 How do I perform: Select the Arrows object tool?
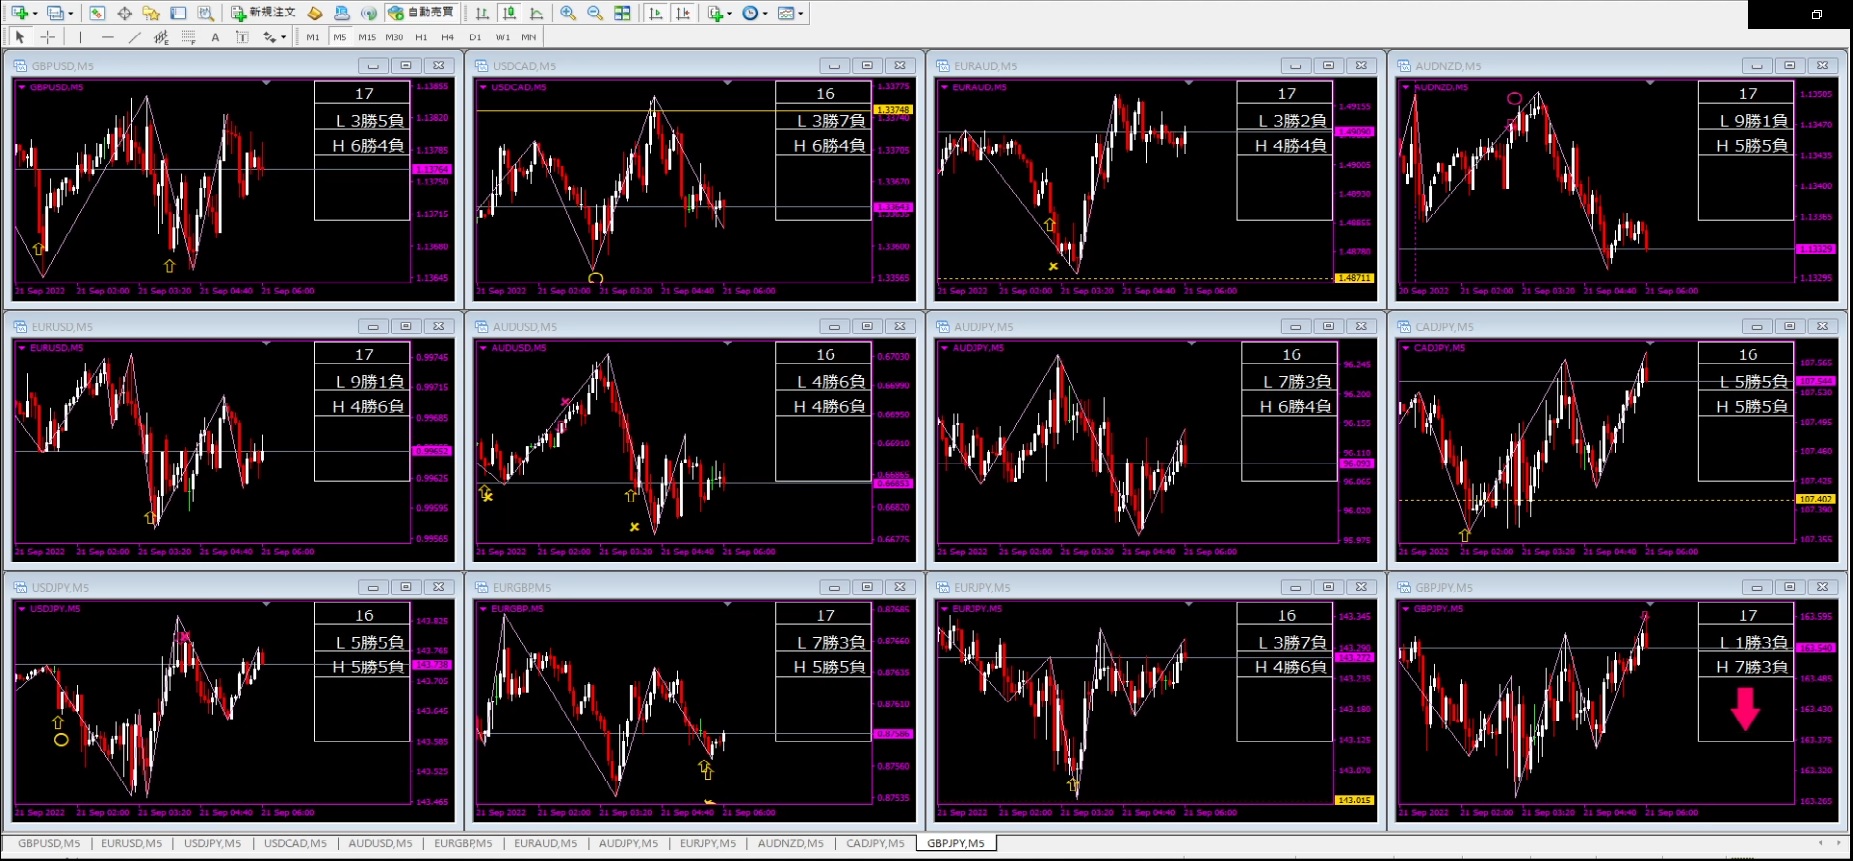(269, 37)
